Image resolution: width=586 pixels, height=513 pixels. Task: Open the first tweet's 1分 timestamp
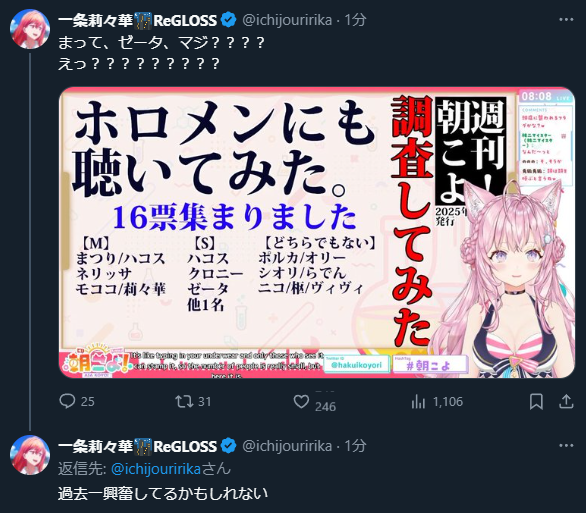(355, 20)
